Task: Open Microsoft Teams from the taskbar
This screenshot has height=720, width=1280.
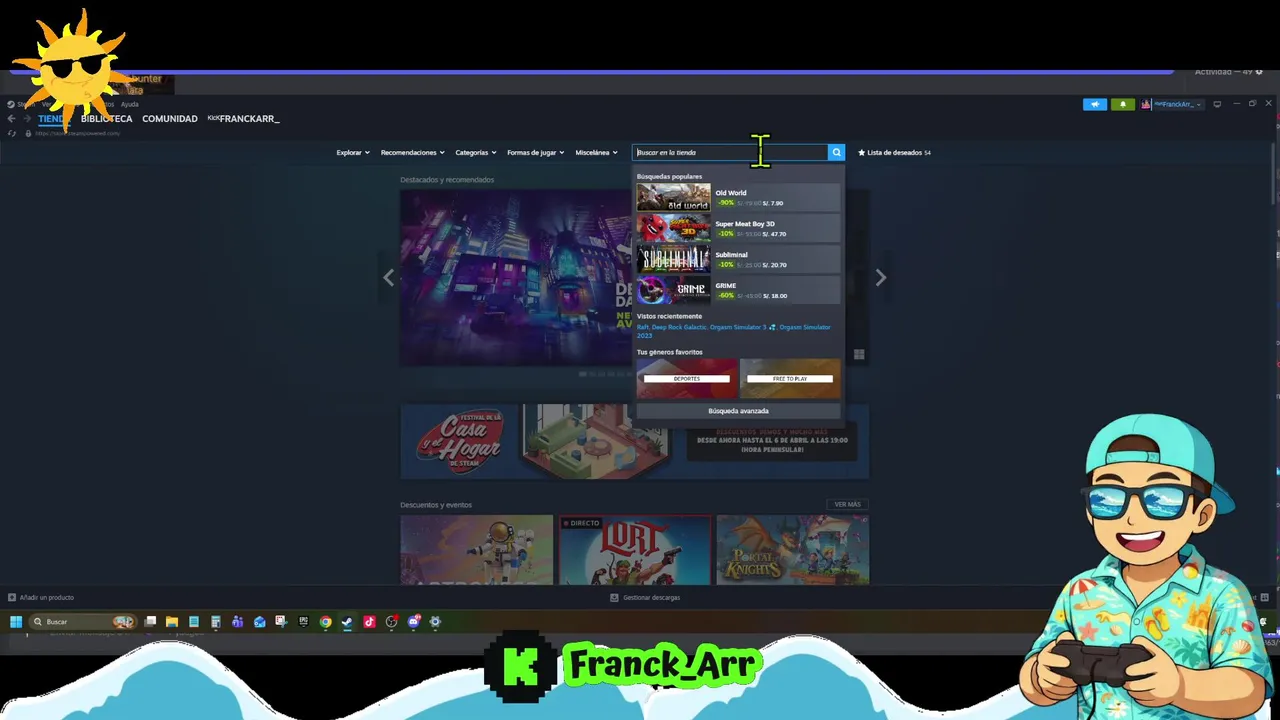Action: (237, 622)
